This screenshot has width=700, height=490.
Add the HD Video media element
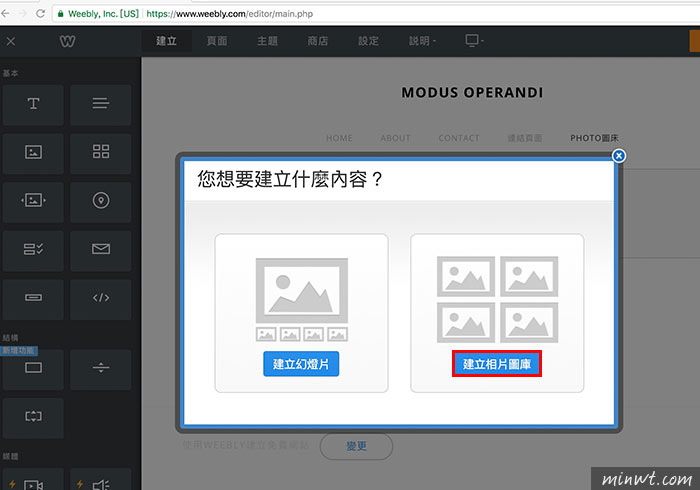(x=33, y=481)
